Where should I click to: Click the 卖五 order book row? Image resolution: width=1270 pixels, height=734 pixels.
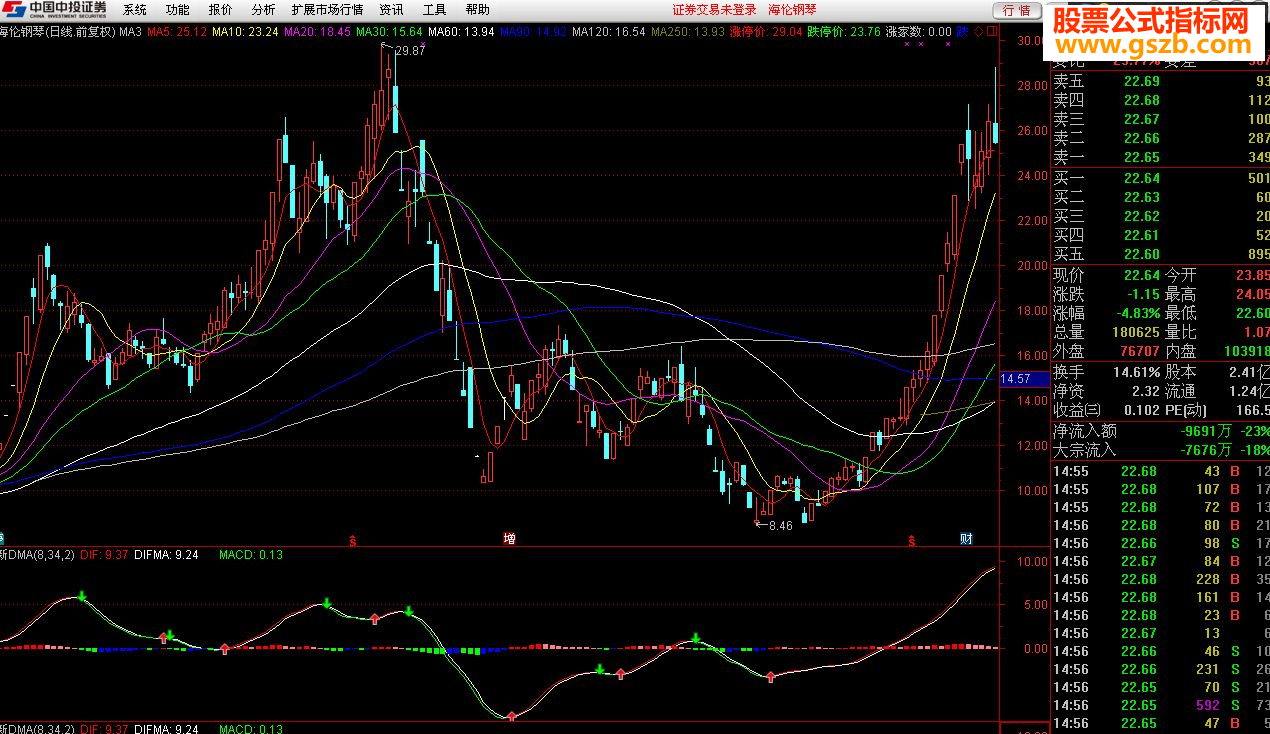(x=1160, y=81)
